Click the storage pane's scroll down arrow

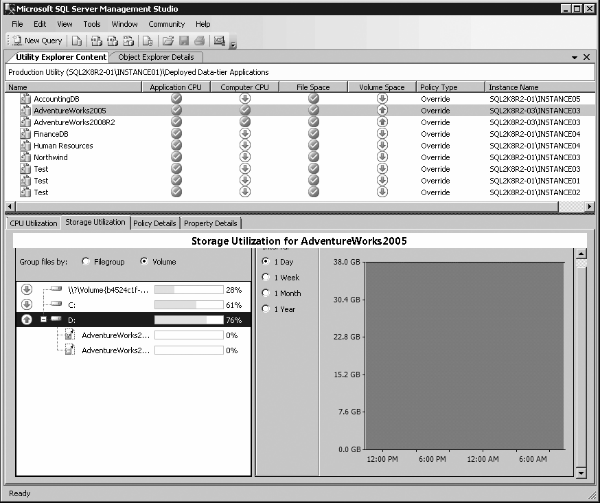coord(581,473)
